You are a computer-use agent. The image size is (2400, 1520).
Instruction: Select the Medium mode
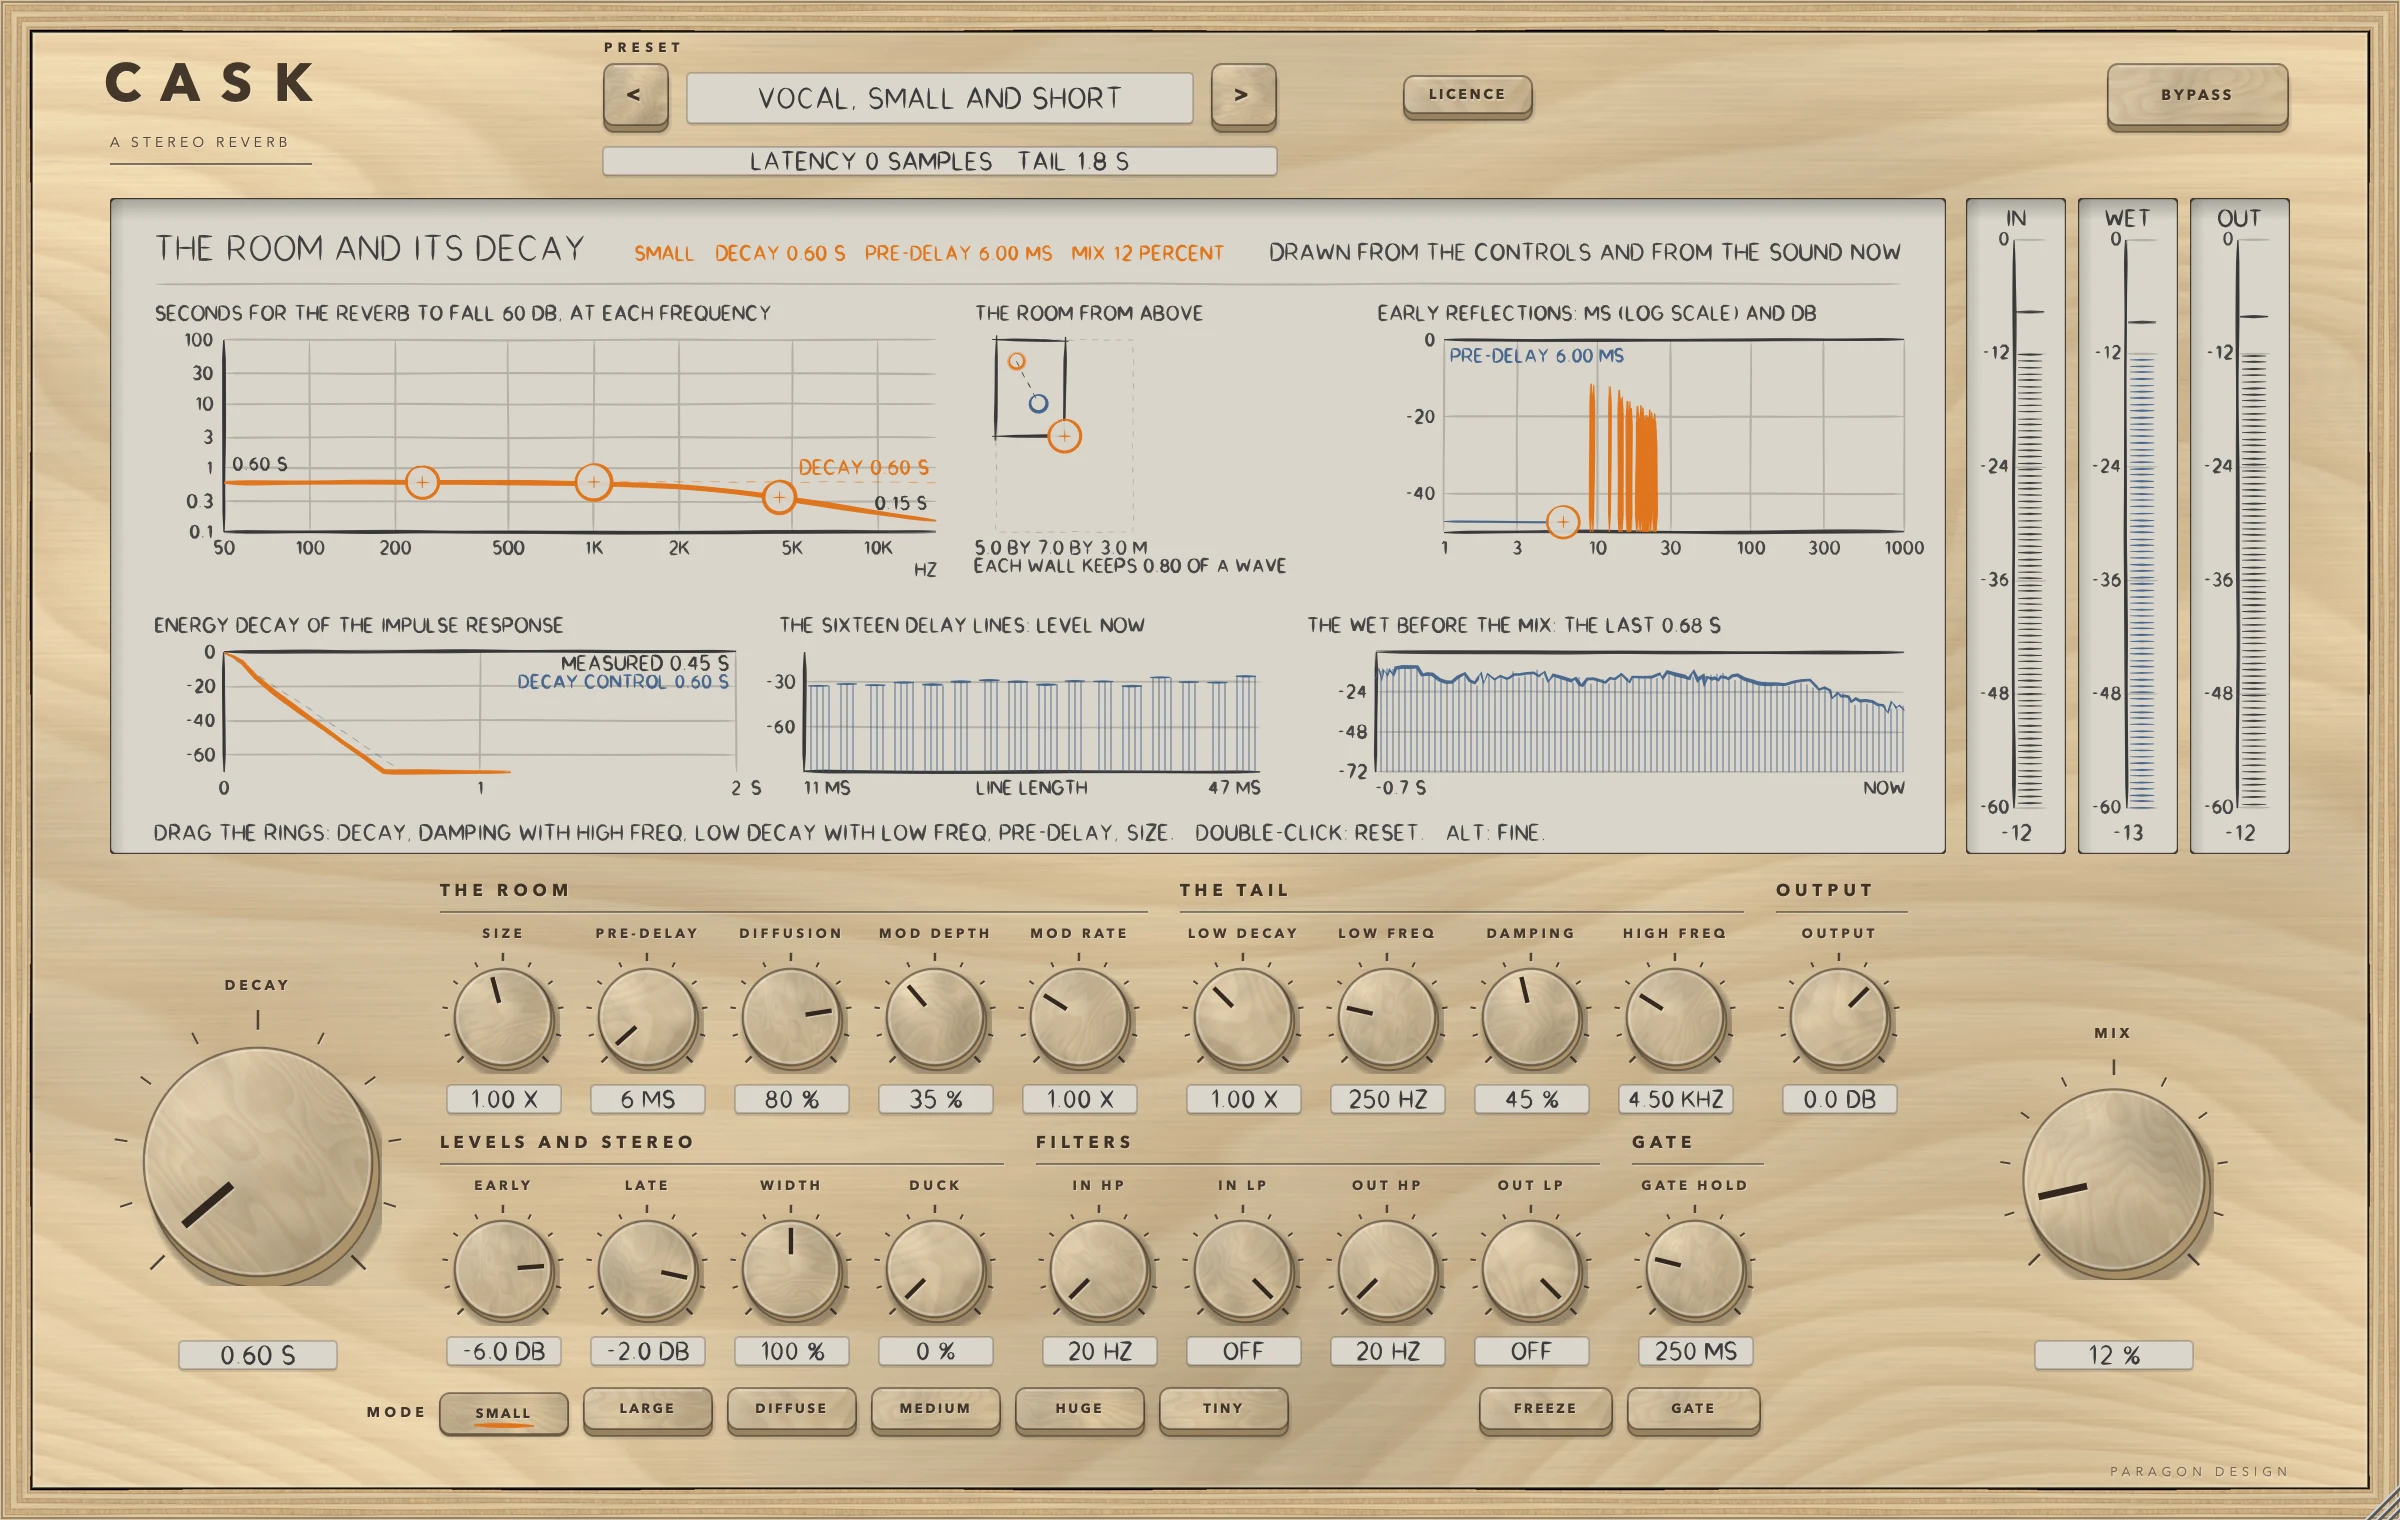tap(935, 1409)
